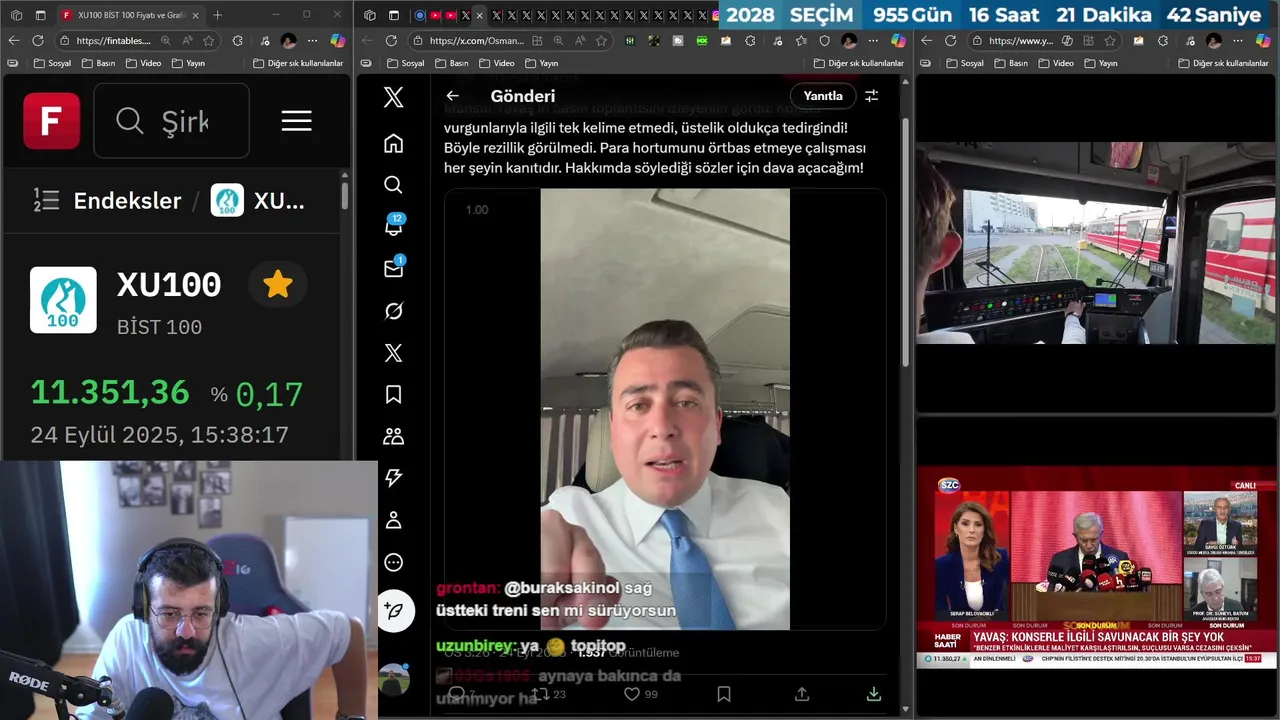Refresh the x.com browser window
The height and width of the screenshot is (720, 1280).
[x=391, y=40]
